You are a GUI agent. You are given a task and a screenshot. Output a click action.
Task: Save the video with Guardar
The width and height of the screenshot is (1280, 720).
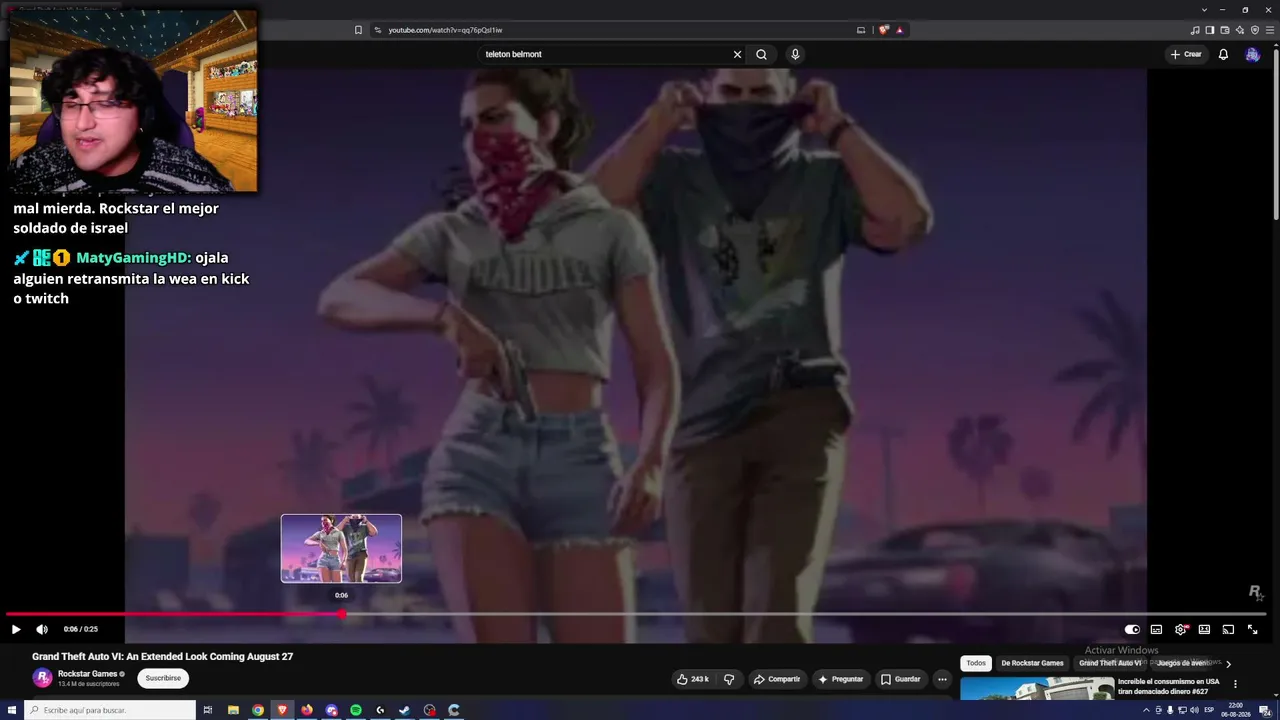point(900,679)
